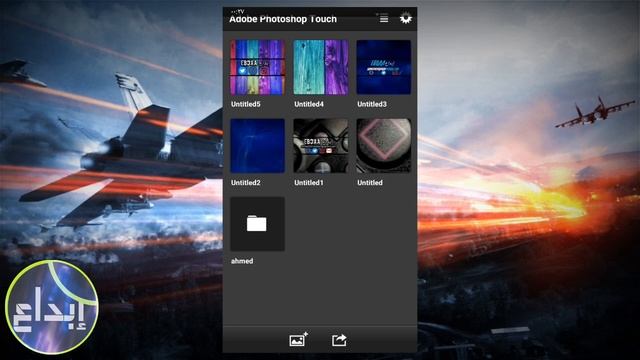Click the Untitled2 label text

point(246,182)
